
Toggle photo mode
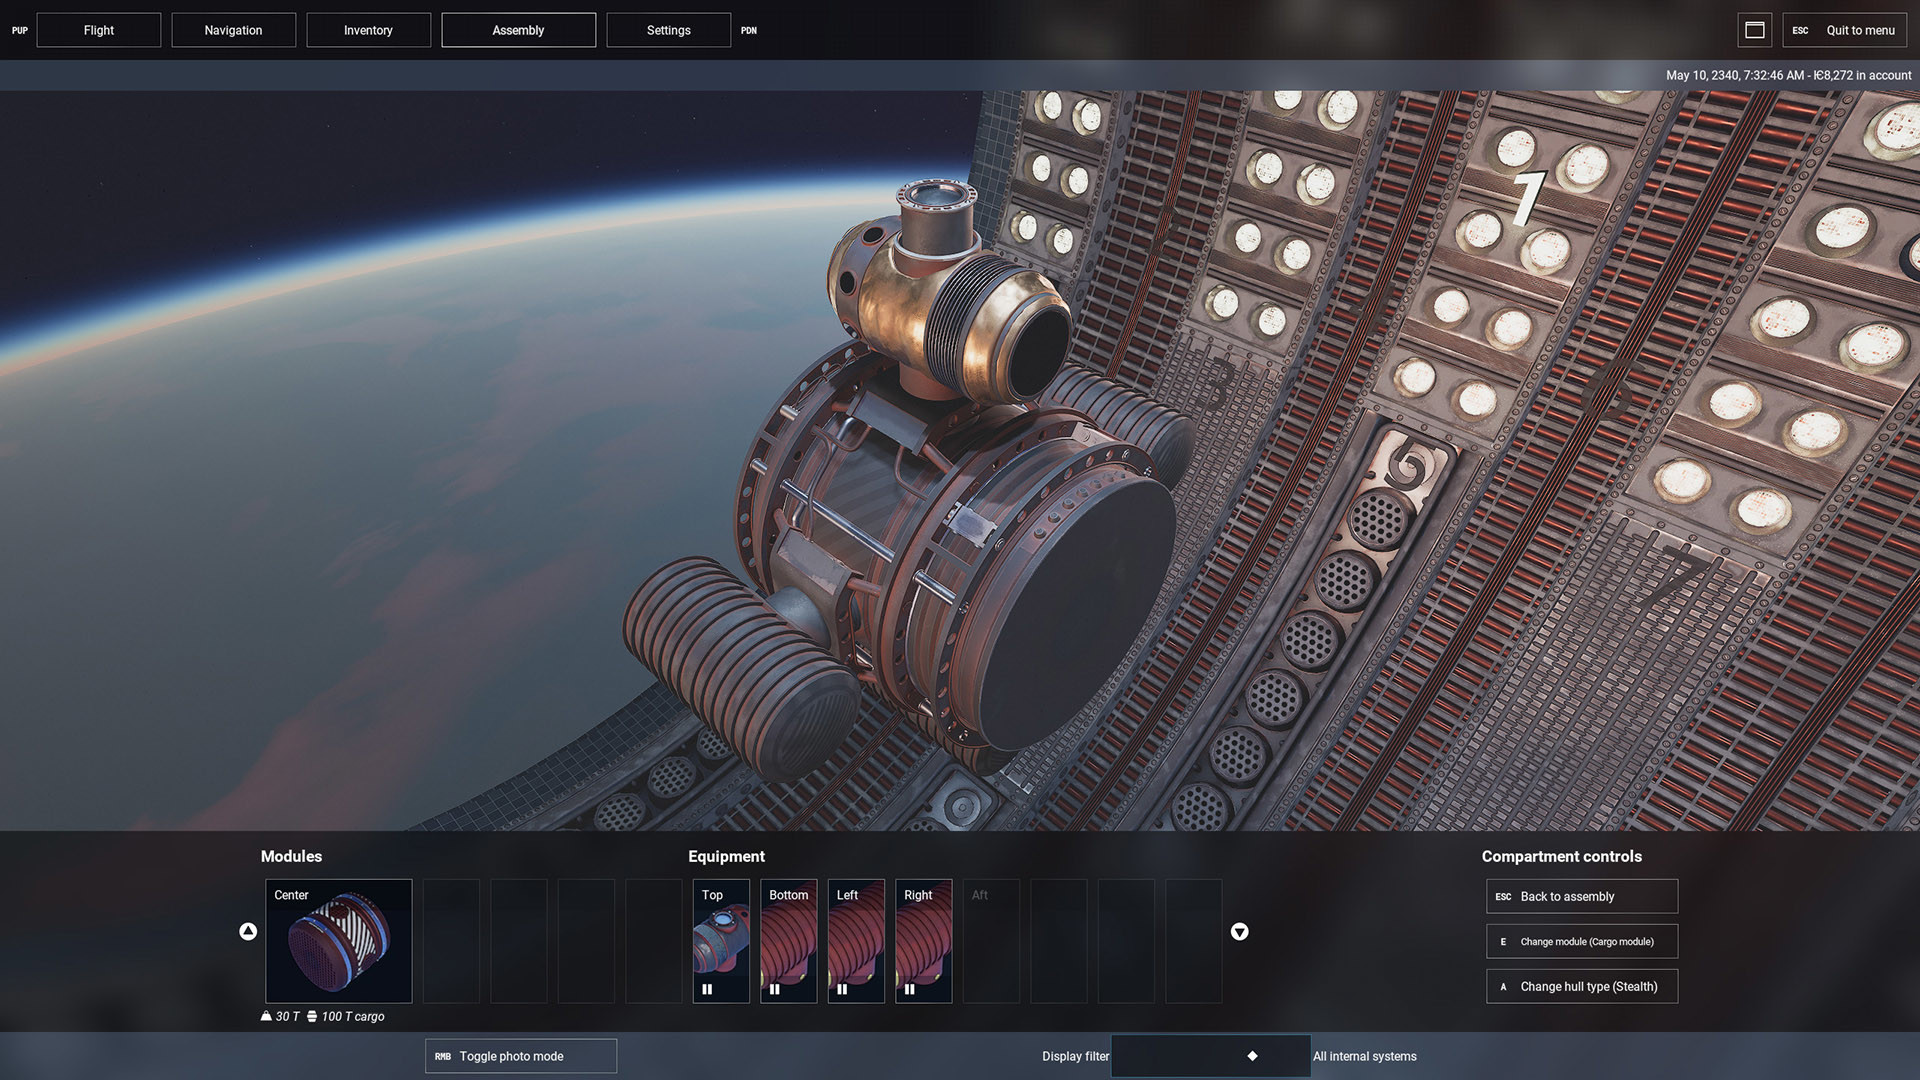tap(520, 1056)
